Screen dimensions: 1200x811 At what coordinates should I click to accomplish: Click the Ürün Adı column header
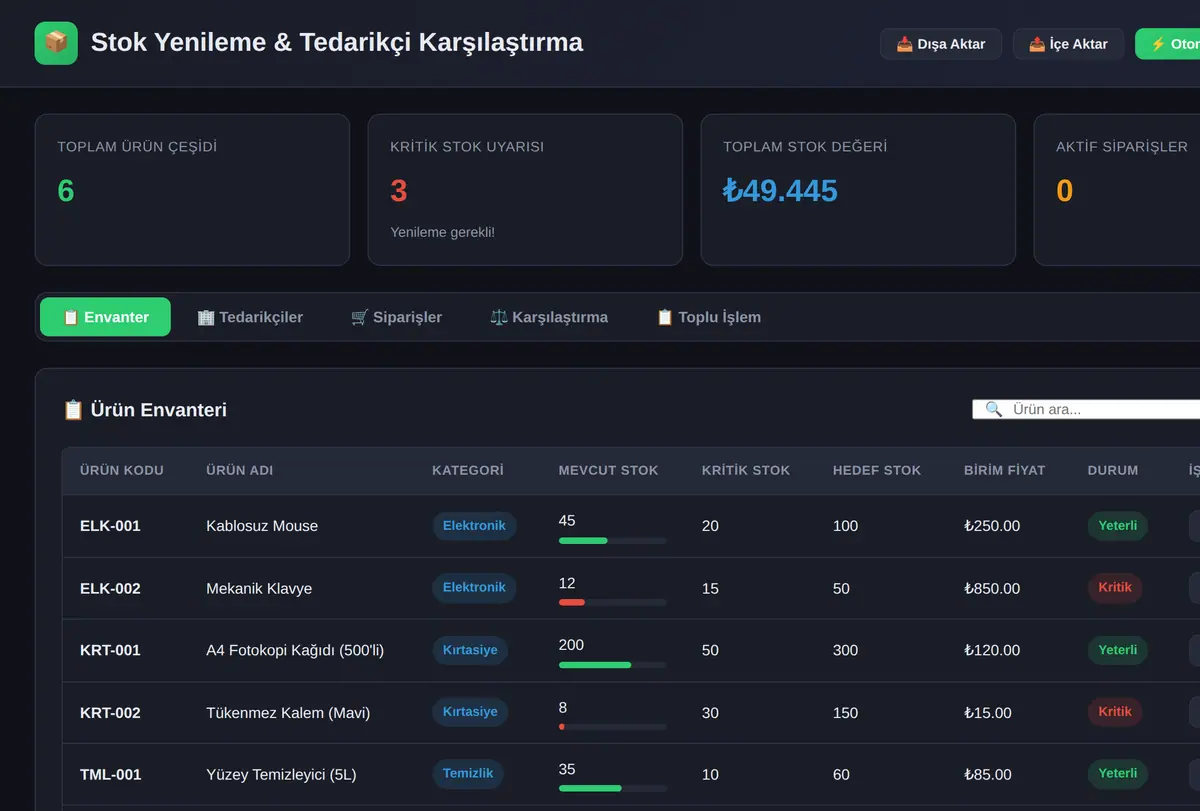[x=239, y=470]
